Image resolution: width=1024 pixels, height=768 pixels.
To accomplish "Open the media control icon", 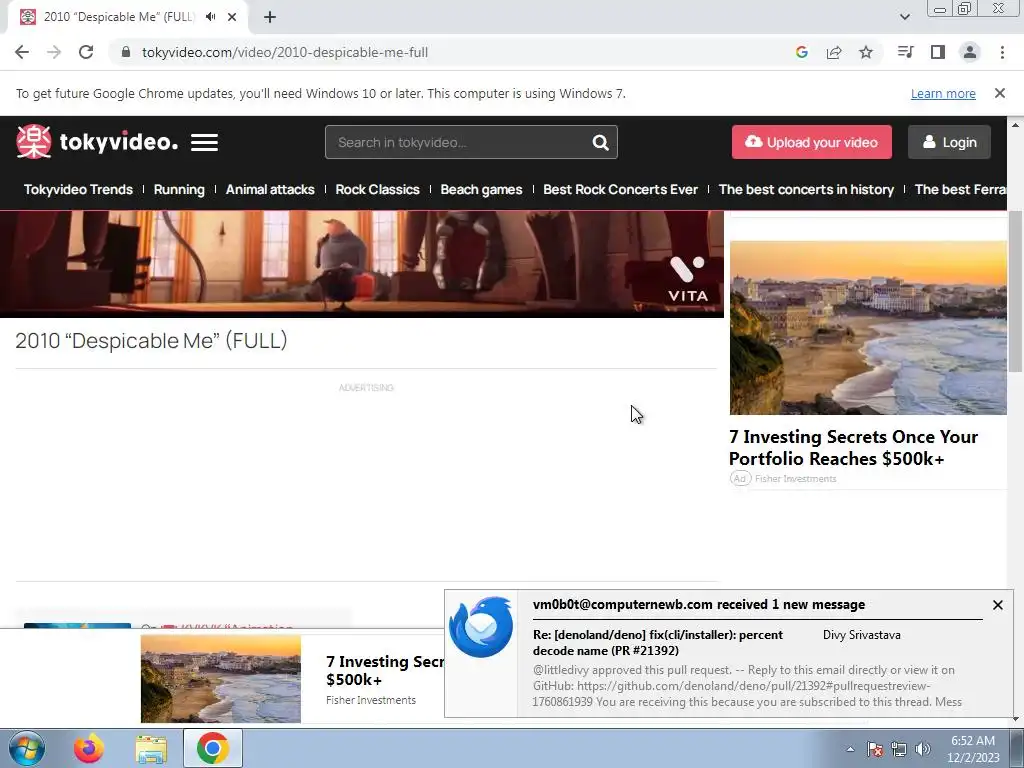I will click(906, 52).
